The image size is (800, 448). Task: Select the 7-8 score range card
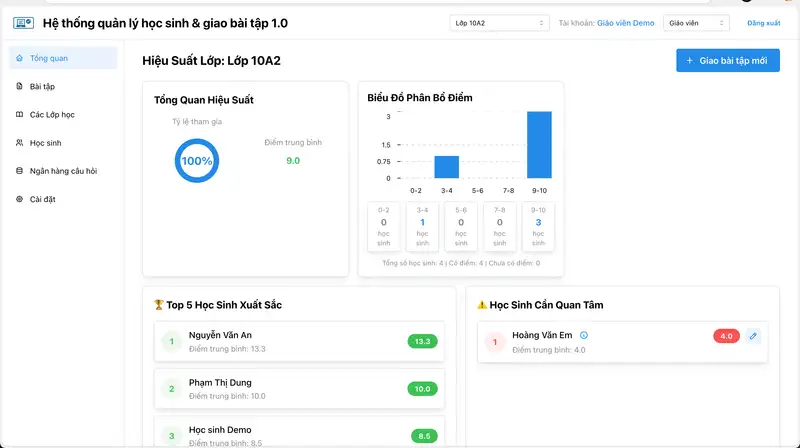[499, 227]
